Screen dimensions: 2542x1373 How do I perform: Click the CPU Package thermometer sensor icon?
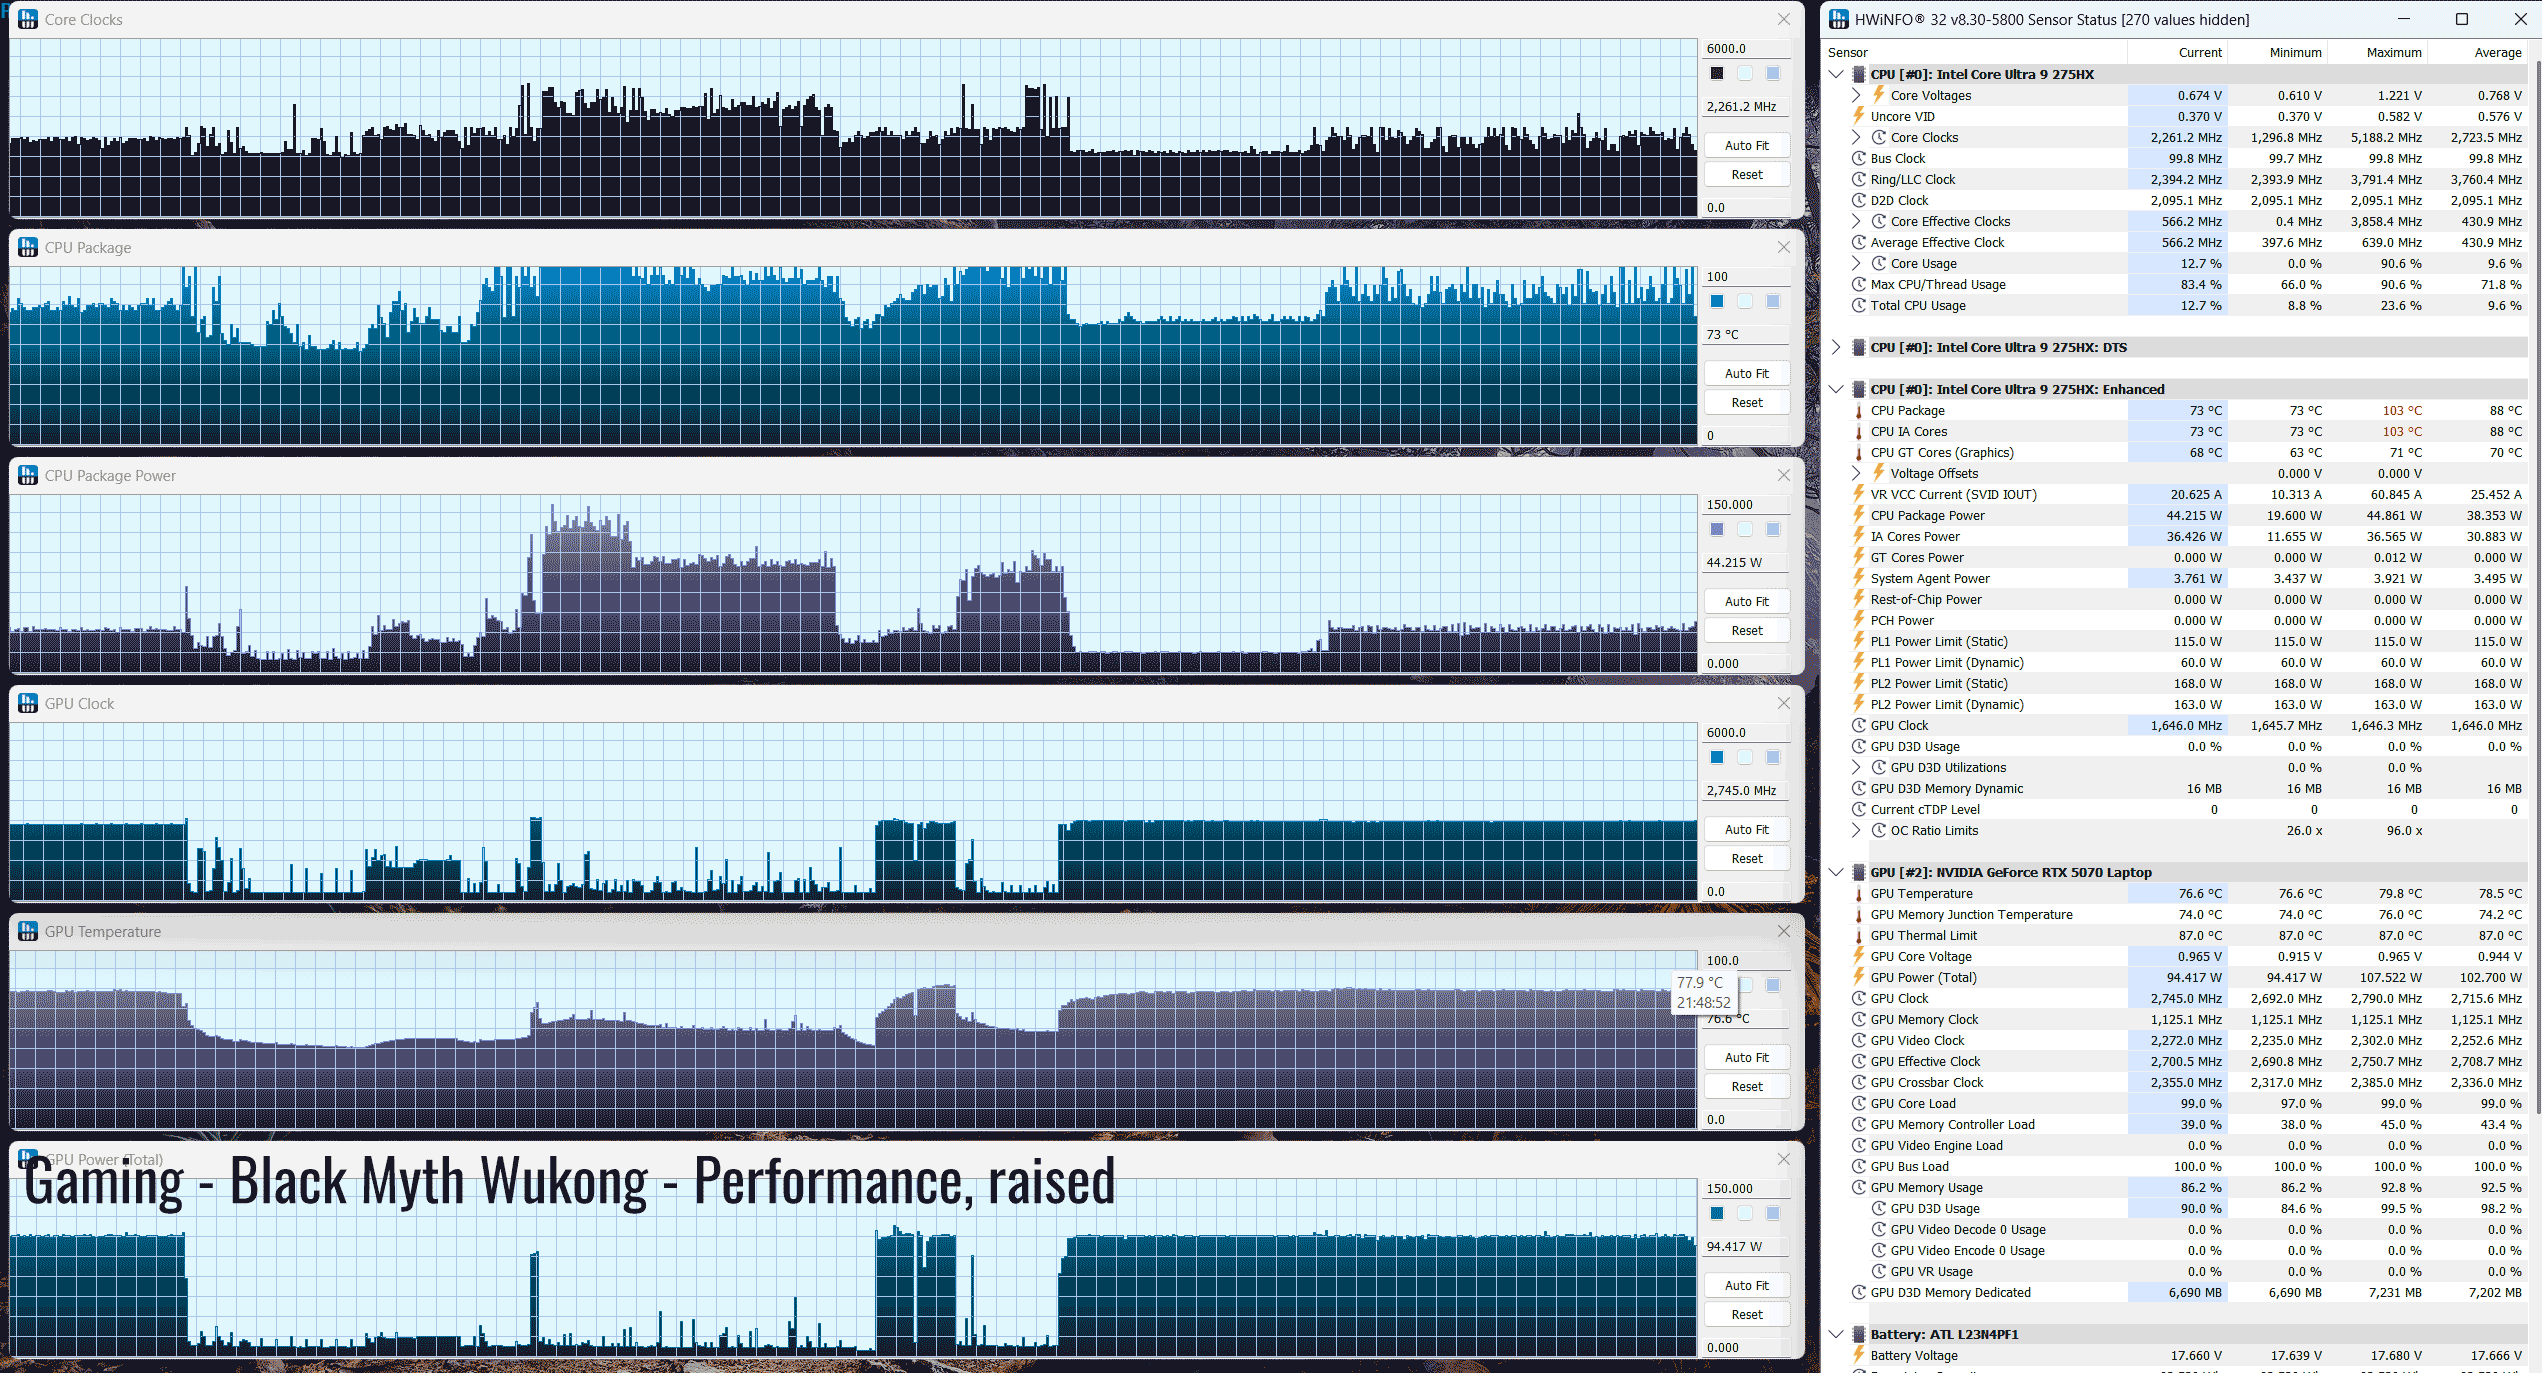coord(1859,411)
